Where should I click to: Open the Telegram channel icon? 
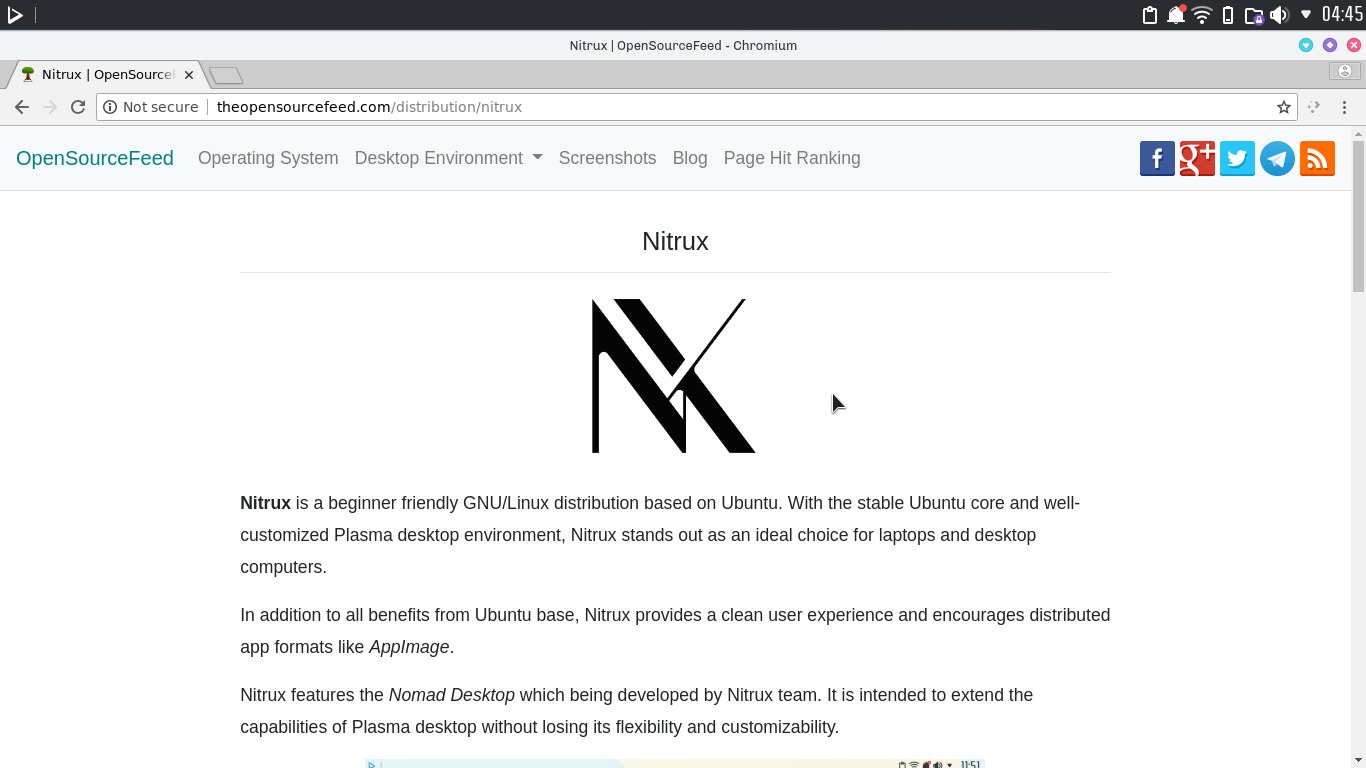click(1277, 158)
